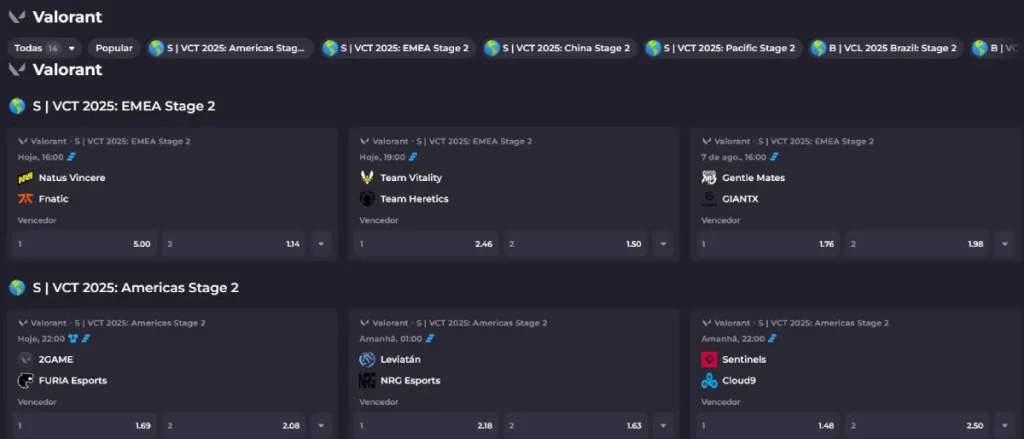
Task: Click stats icon next to Amanhã, 22:00
Action: [x=773, y=338]
